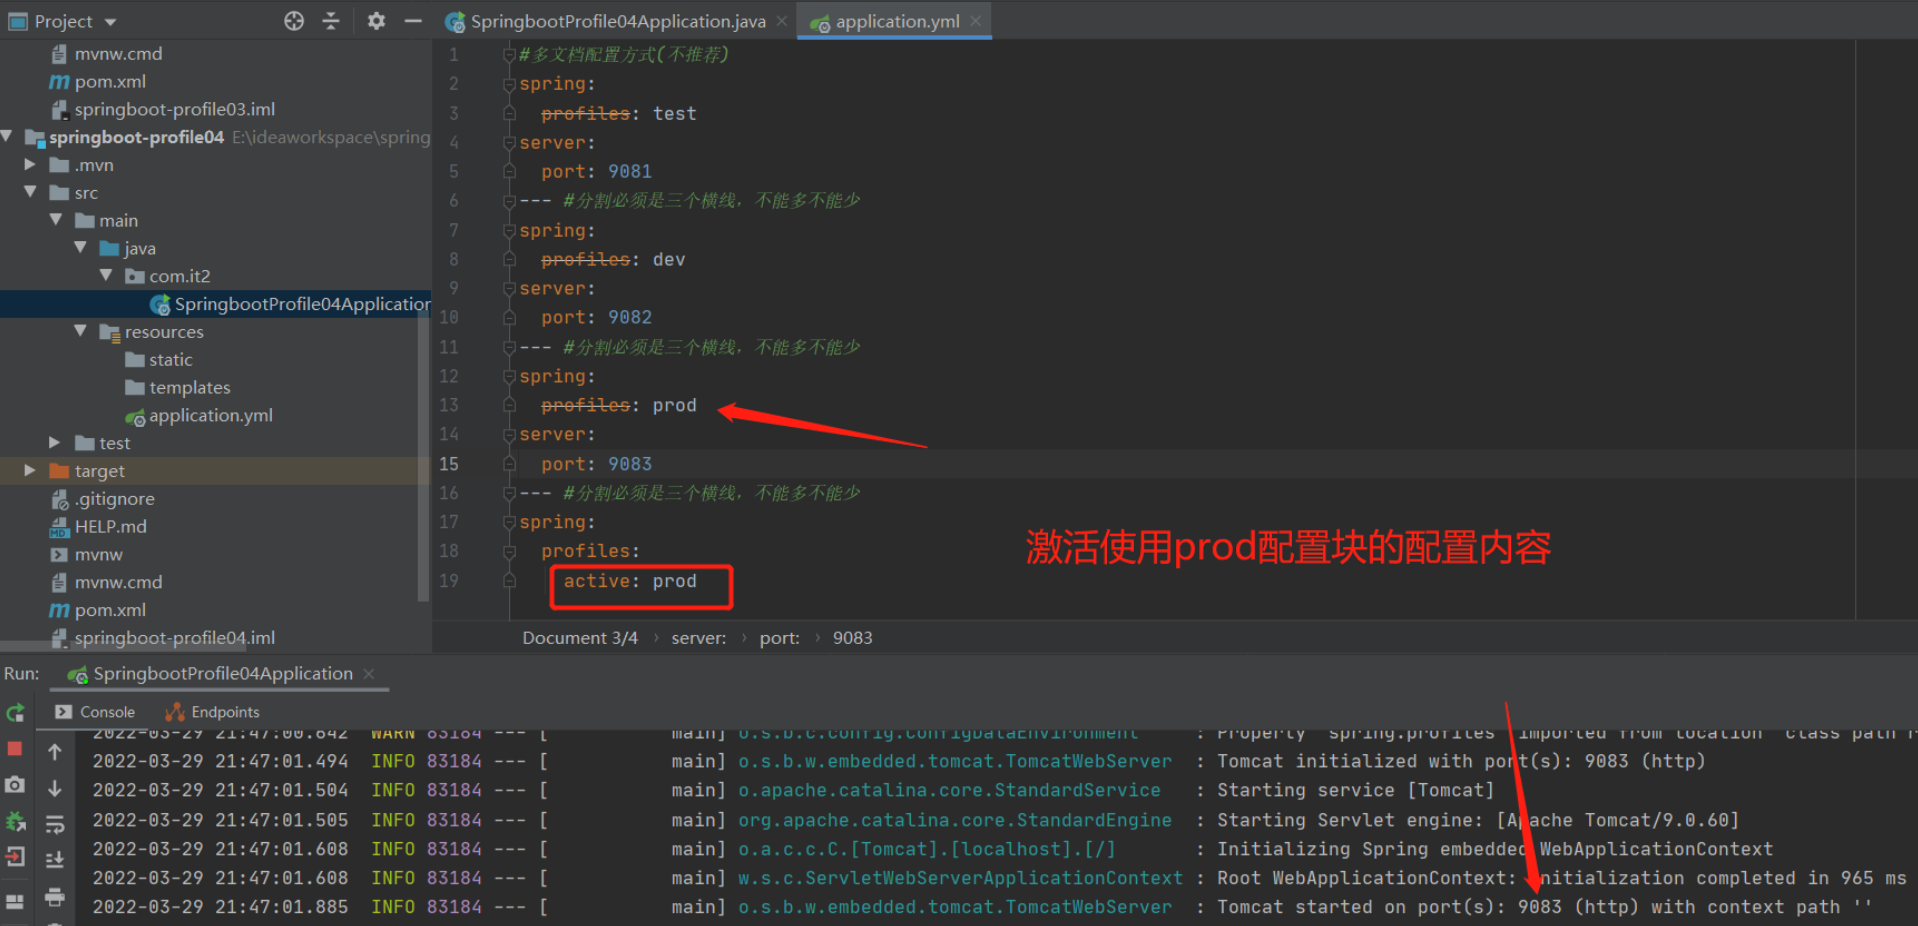The image size is (1918, 926).
Task: Select application.yml in the project tree
Action: tap(199, 415)
